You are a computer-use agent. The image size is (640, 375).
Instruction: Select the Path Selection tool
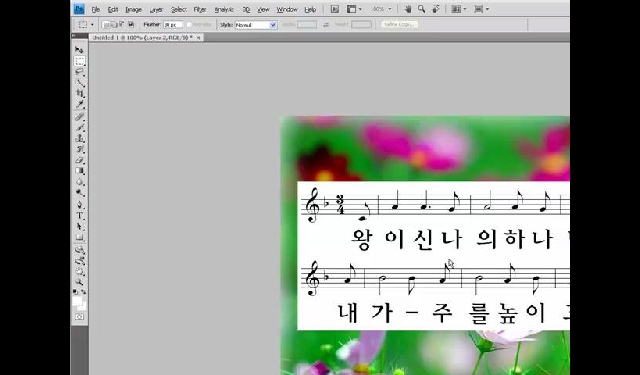pos(80,226)
